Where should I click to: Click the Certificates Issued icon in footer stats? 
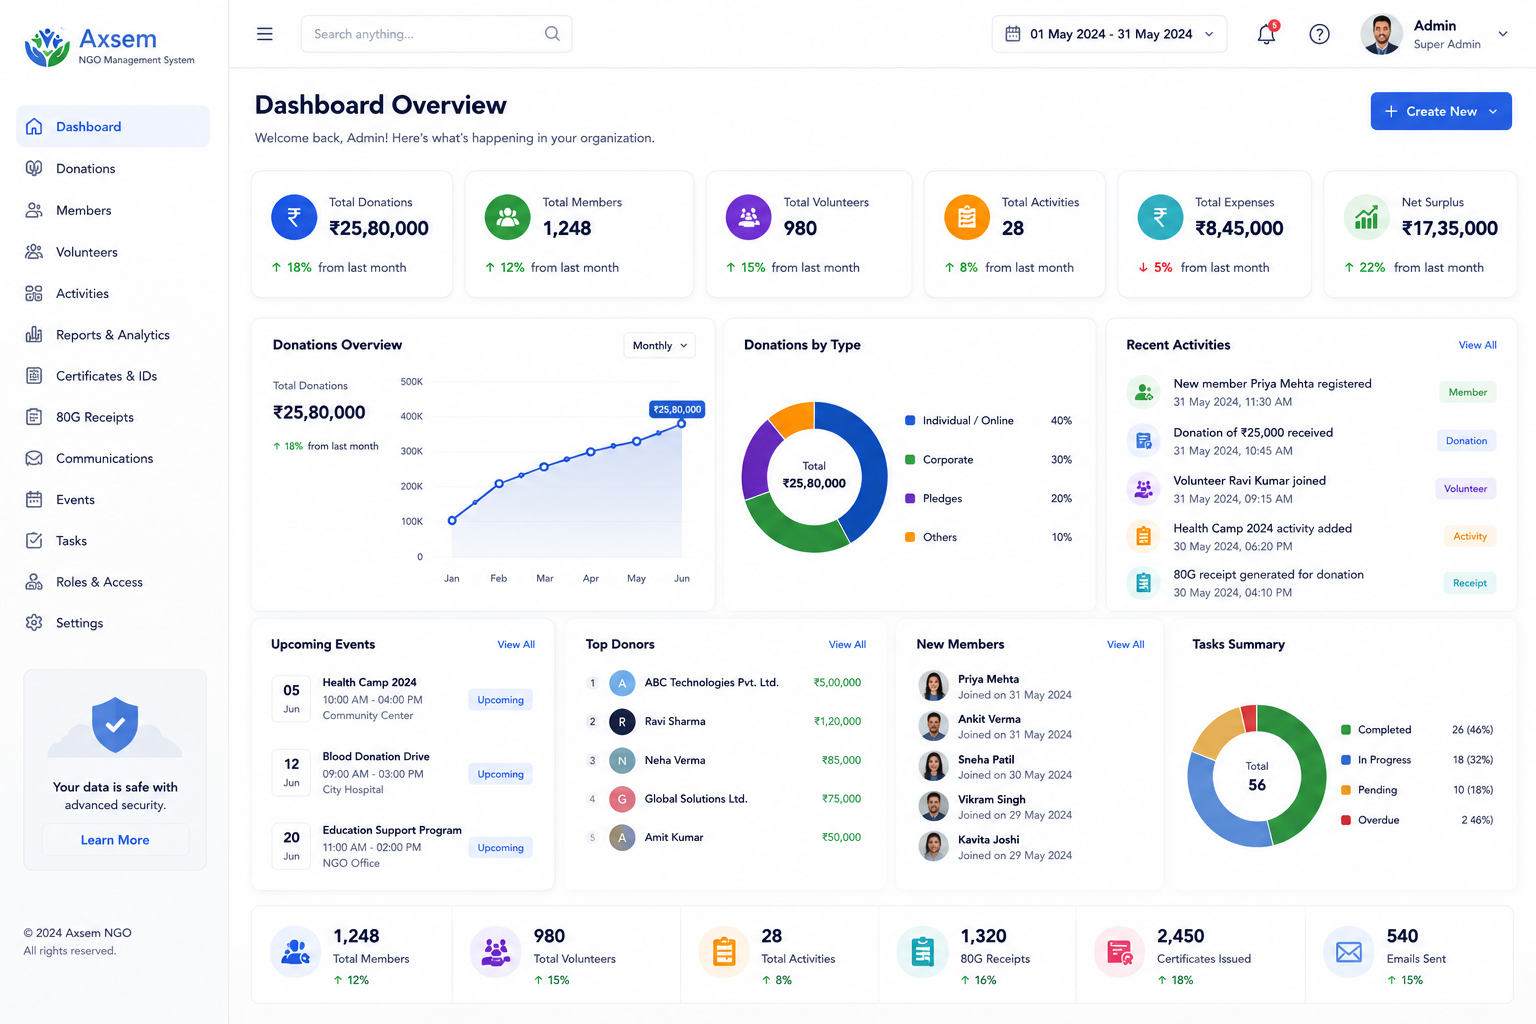[x=1120, y=952]
